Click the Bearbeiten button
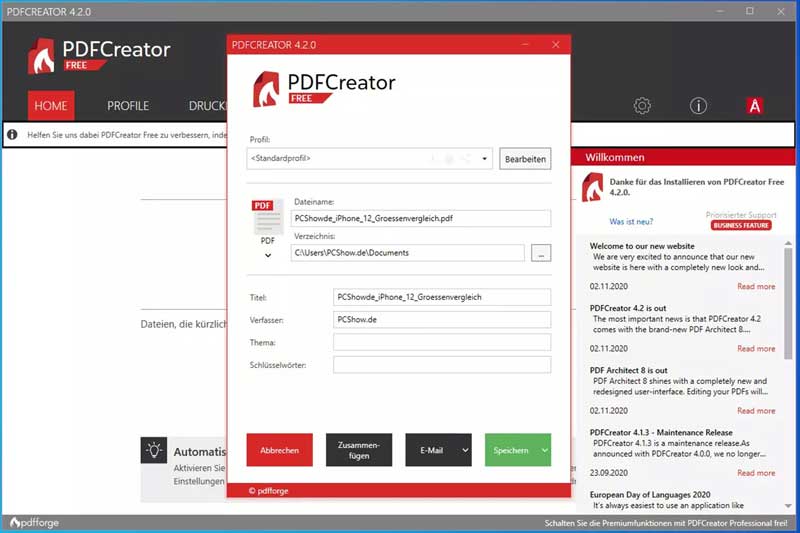 pyautogui.click(x=525, y=159)
